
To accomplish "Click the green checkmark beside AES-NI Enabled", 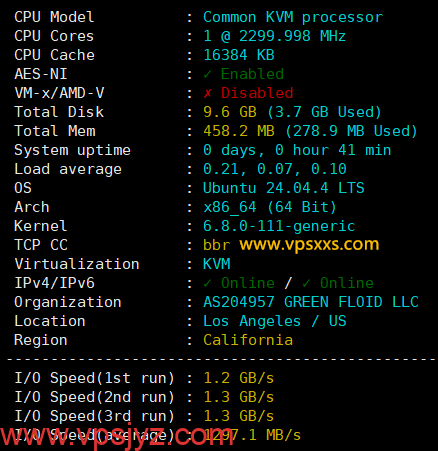I will click(207, 74).
